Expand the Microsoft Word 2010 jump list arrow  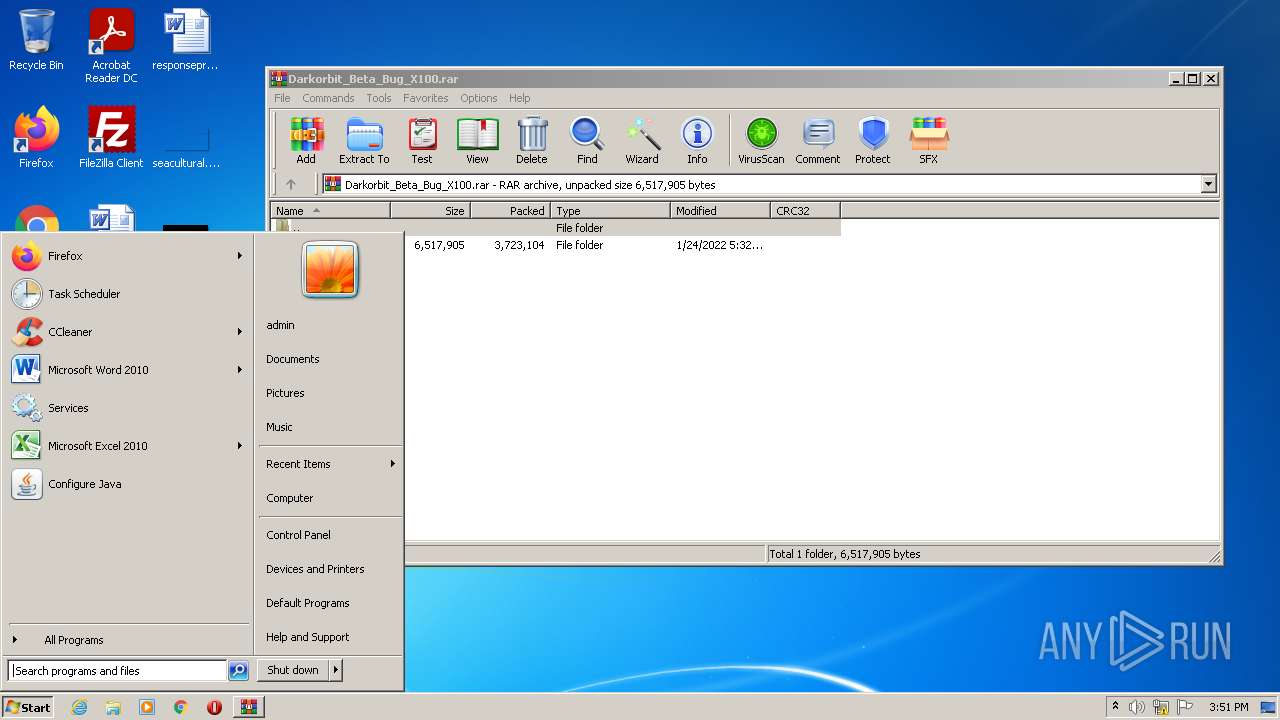(x=240, y=370)
